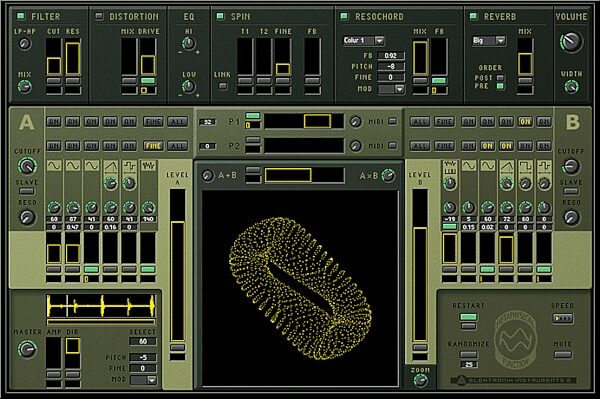Open the Colur 1 dropdown in Resochord
This screenshot has height=399, width=600.
[364, 40]
